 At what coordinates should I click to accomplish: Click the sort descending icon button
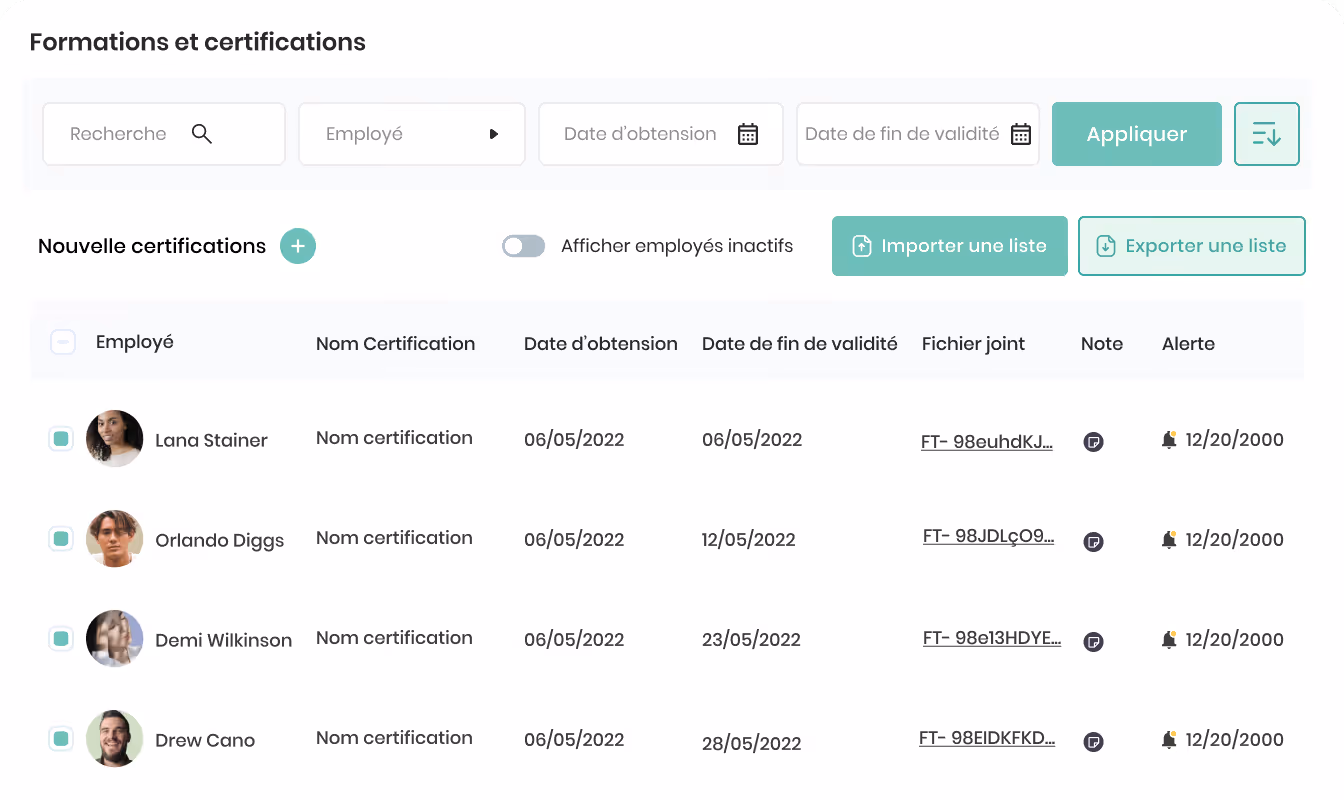pos(1267,134)
